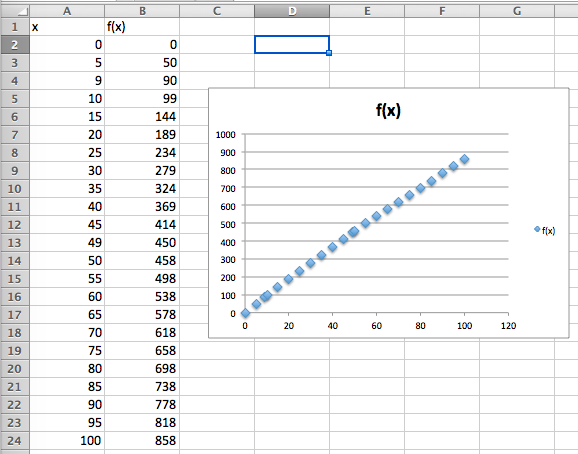Image resolution: width=578 pixels, height=454 pixels.
Task: Select cell B5 with value 99
Action: [x=142, y=99]
